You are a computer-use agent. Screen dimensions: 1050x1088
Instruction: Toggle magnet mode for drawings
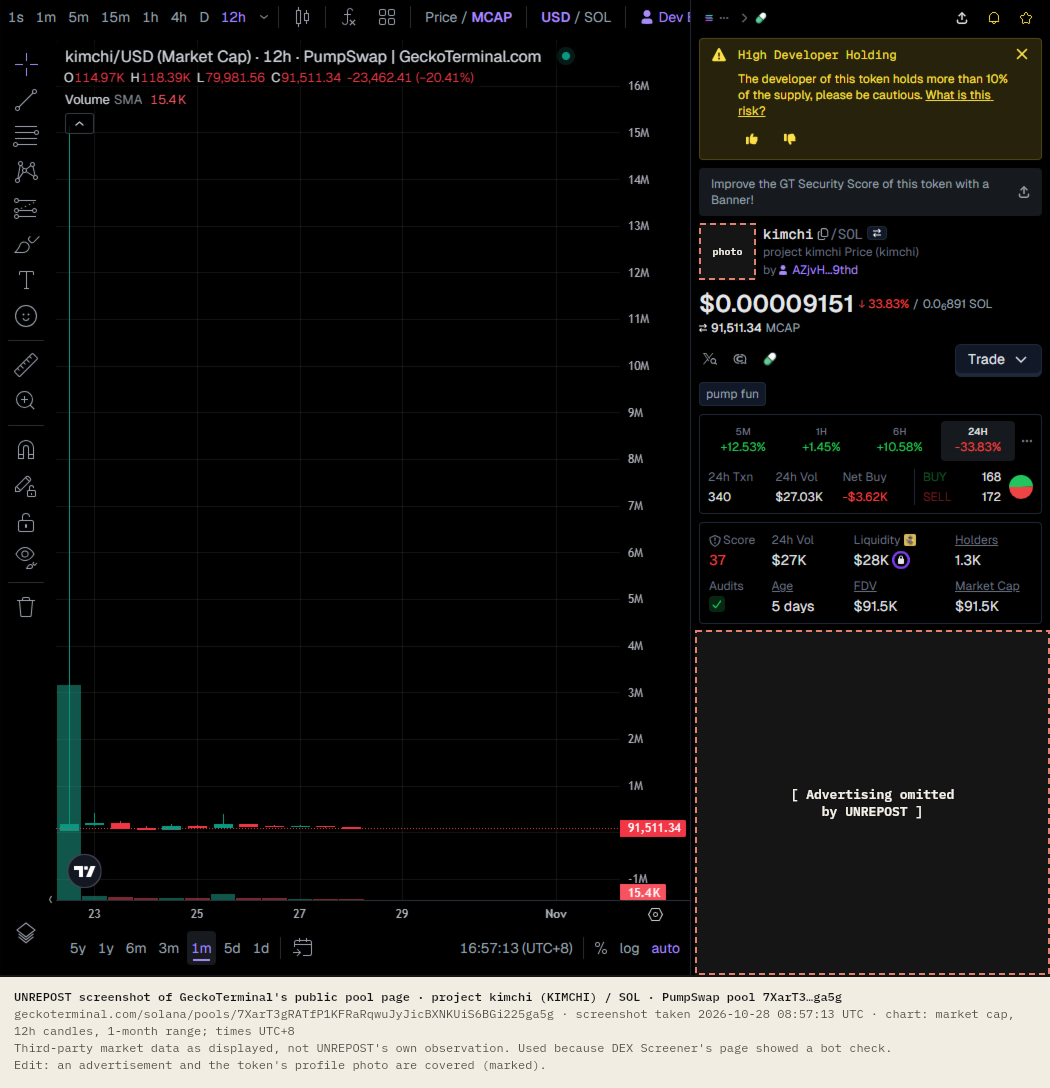click(x=26, y=450)
